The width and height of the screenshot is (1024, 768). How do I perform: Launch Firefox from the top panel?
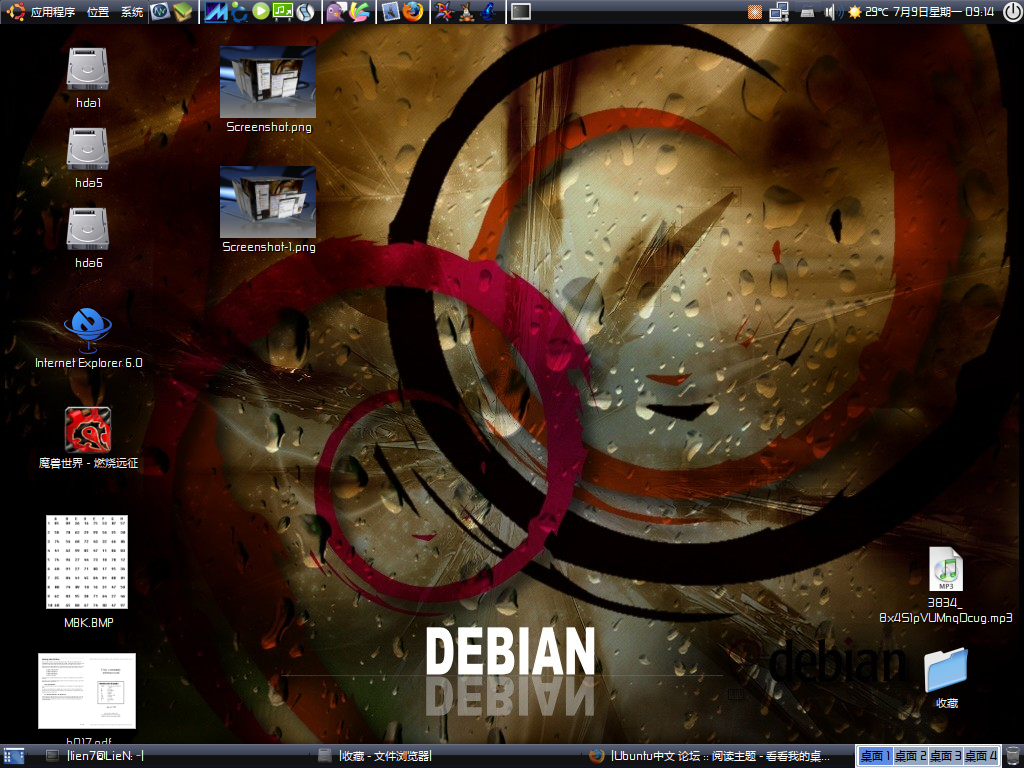click(413, 12)
